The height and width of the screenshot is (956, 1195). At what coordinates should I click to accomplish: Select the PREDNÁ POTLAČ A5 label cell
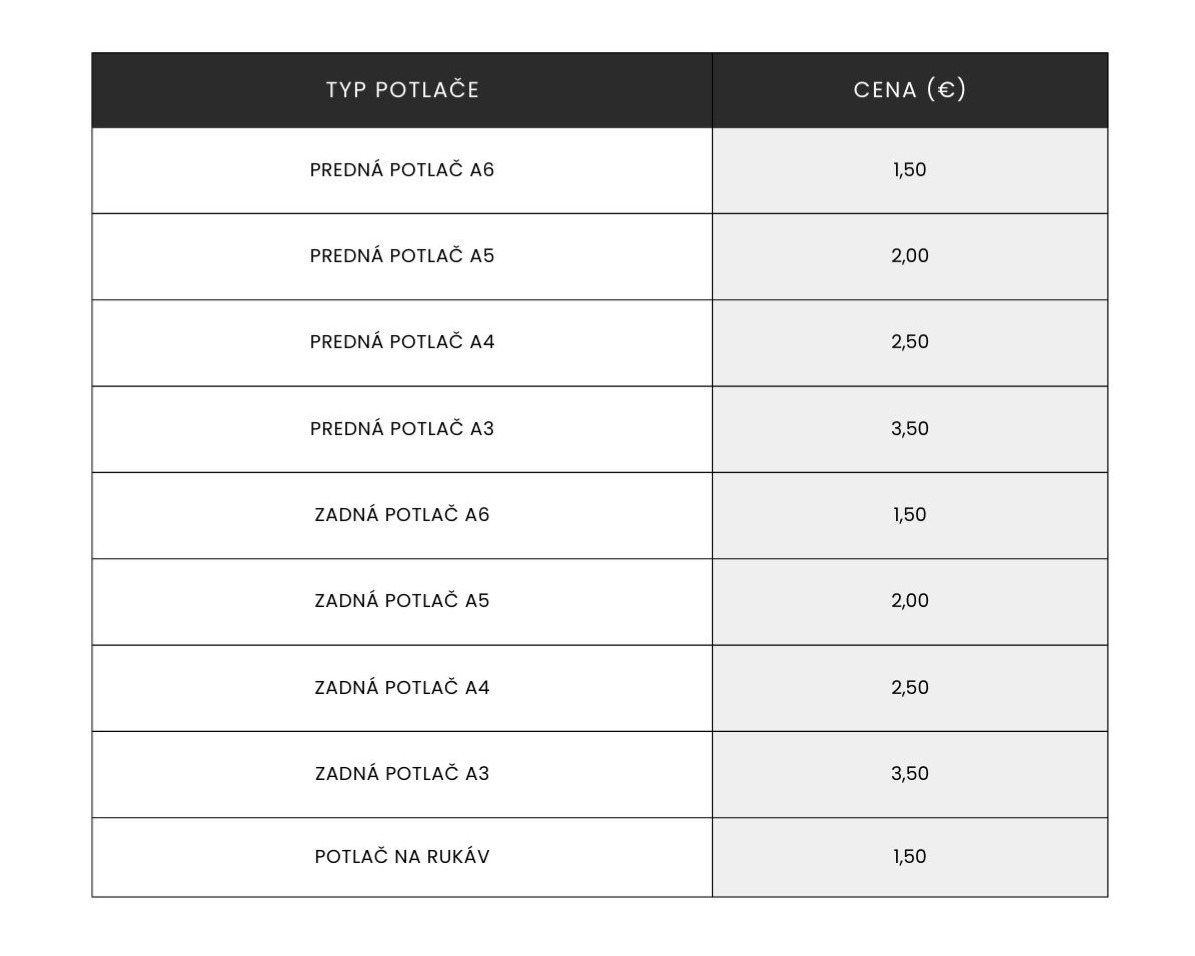click(x=402, y=256)
